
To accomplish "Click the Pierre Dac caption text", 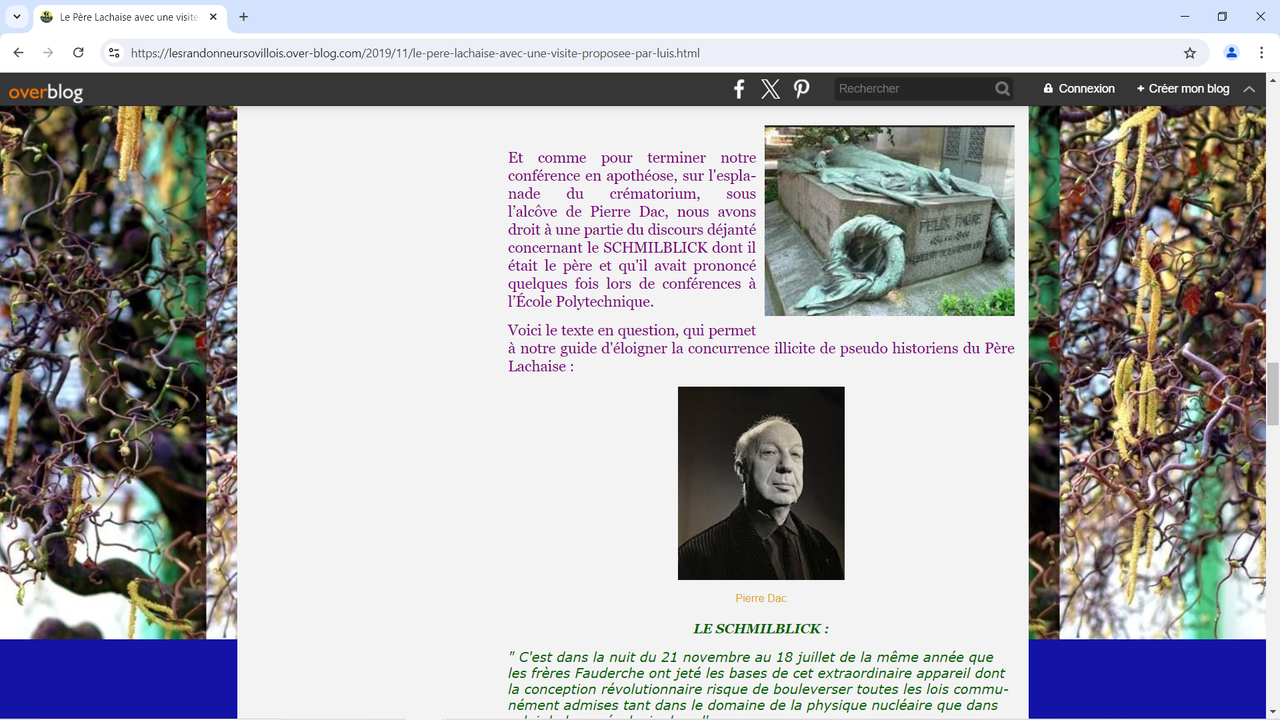I will 761,598.
